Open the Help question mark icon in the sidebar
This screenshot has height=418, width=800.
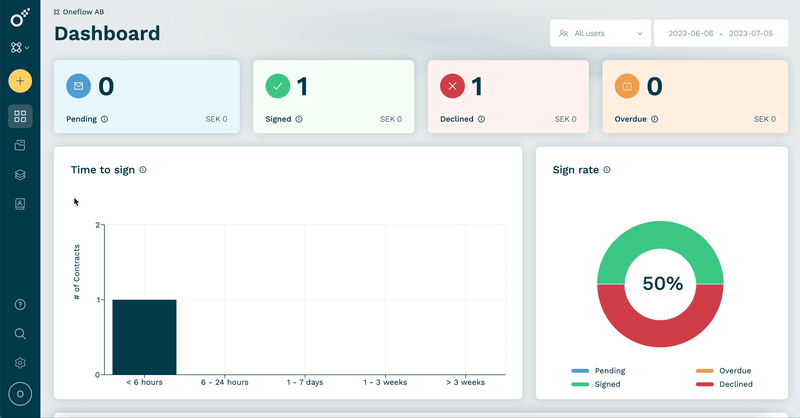(x=20, y=305)
